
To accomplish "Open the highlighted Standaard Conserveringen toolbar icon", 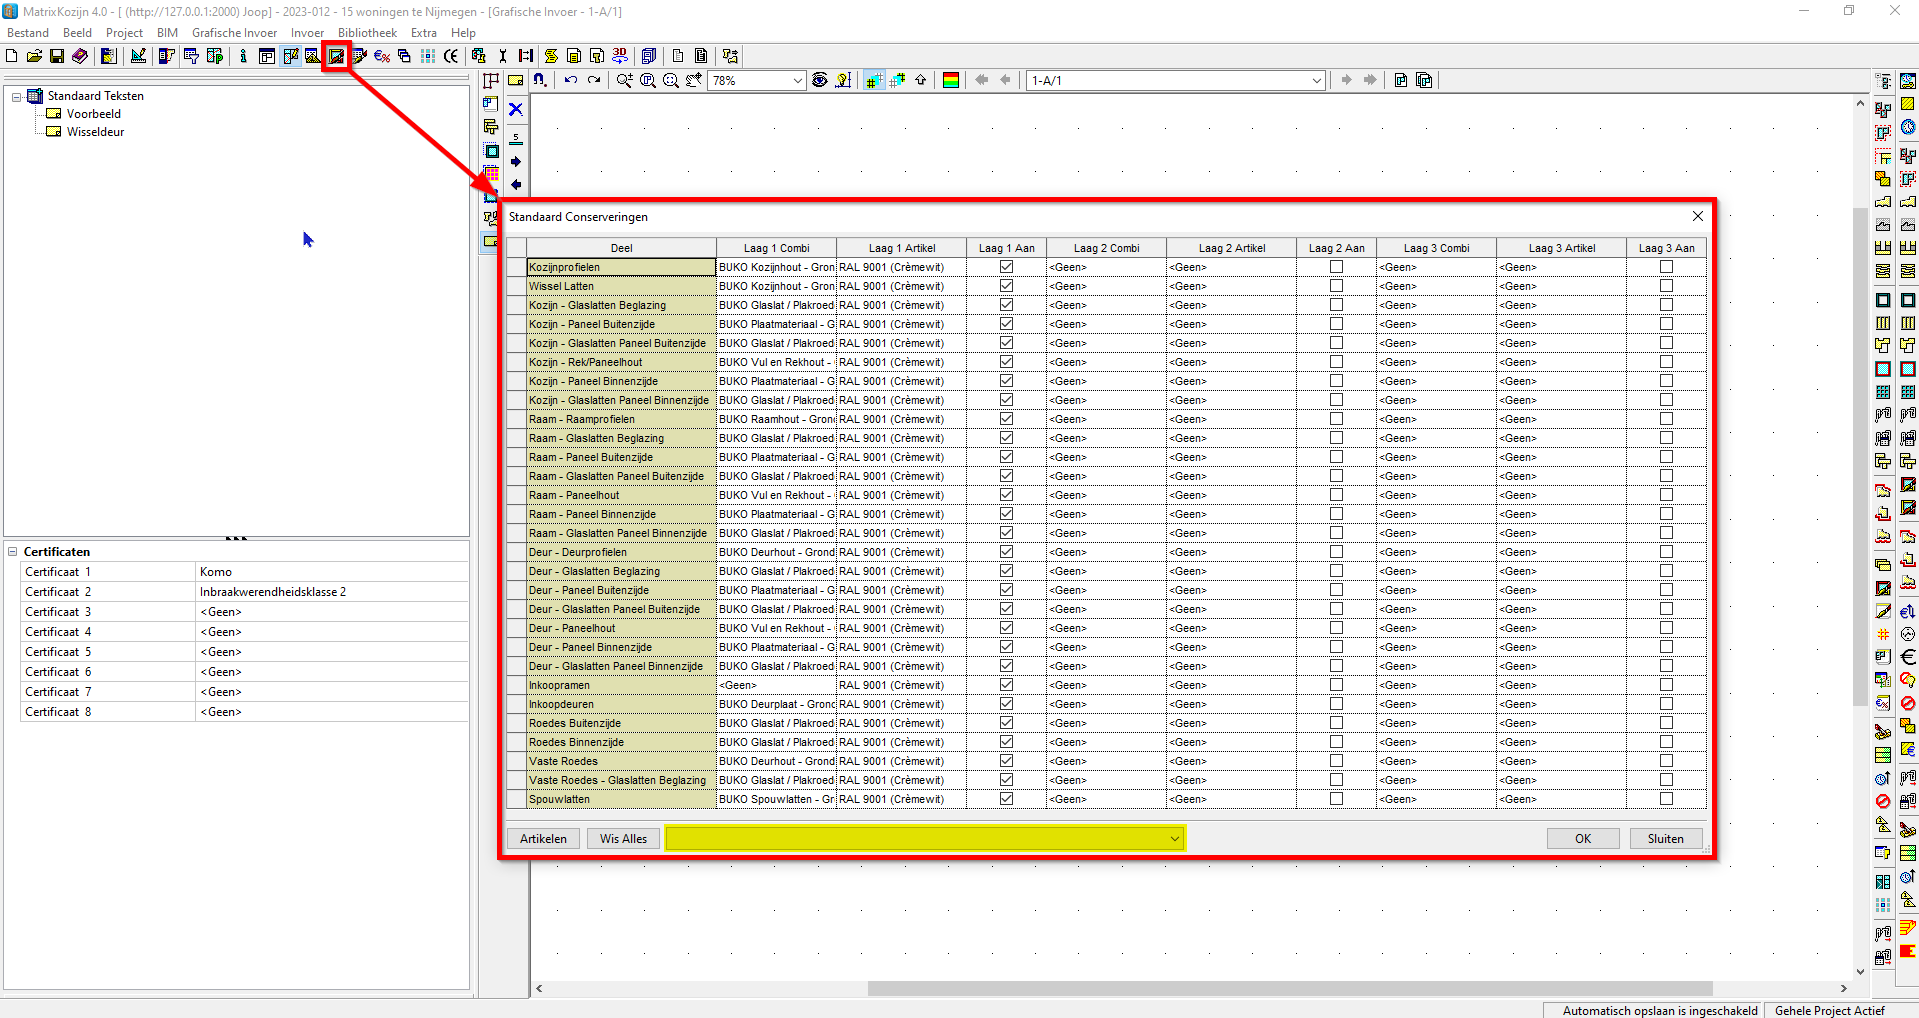I will (336, 56).
